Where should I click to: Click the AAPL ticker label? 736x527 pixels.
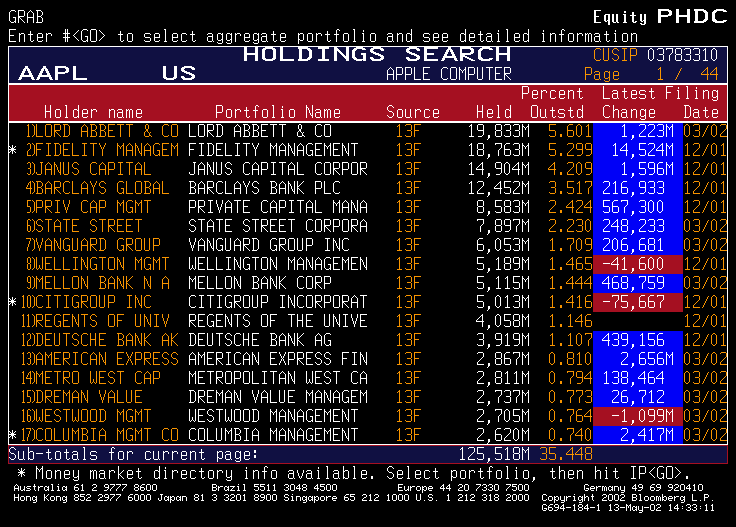pos(52,74)
